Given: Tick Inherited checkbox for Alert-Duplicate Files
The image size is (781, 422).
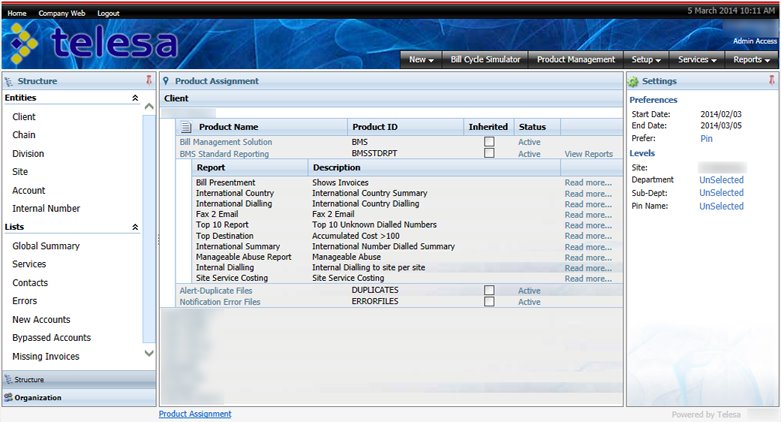Looking at the screenshot, I should pyautogui.click(x=489, y=290).
